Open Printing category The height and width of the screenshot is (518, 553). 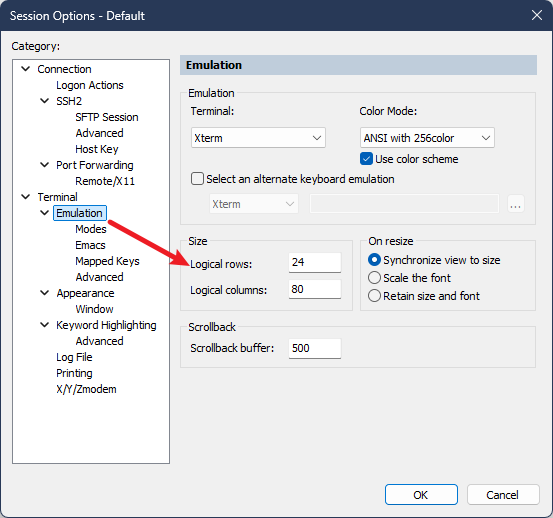tap(74, 373)
